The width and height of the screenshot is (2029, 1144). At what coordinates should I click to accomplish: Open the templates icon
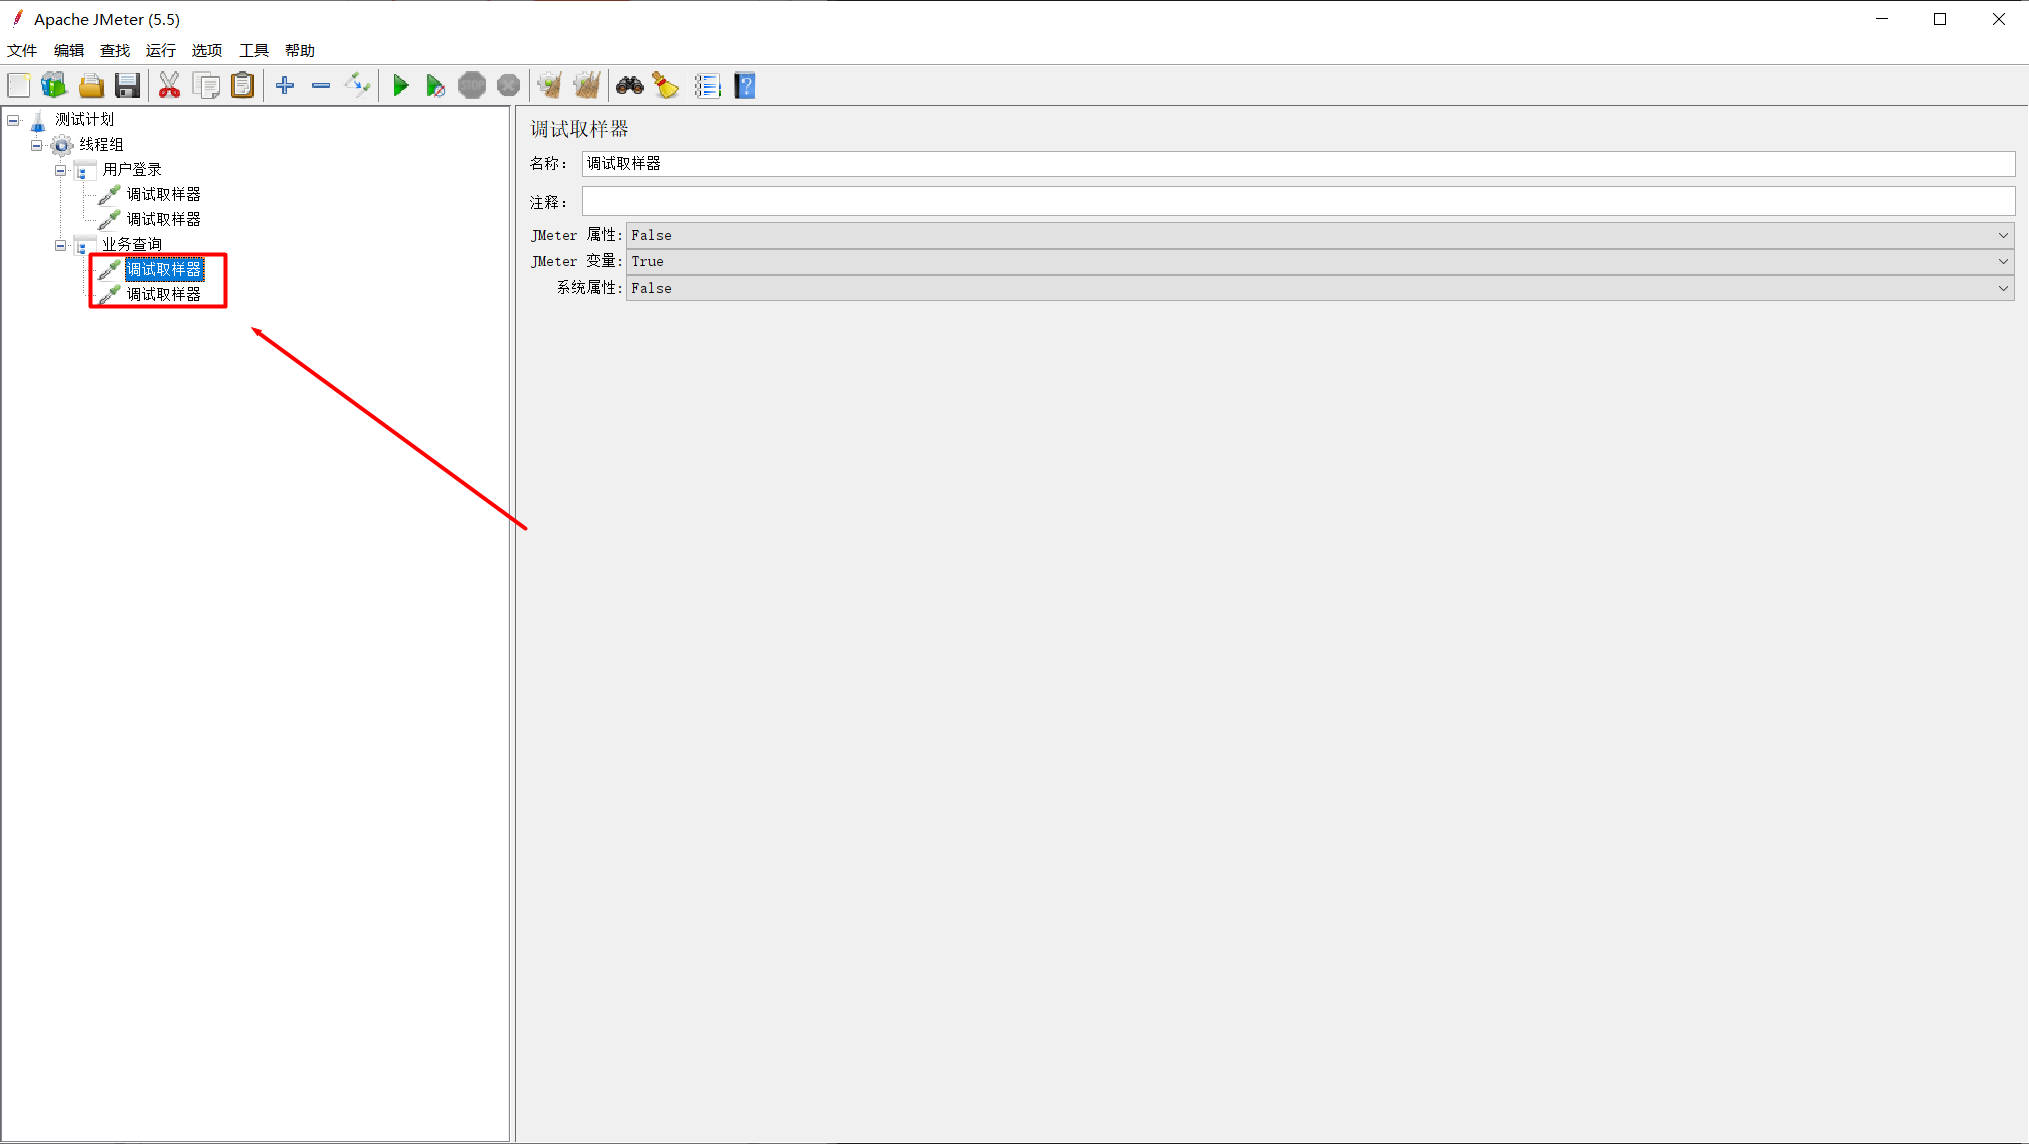[54, 86]
